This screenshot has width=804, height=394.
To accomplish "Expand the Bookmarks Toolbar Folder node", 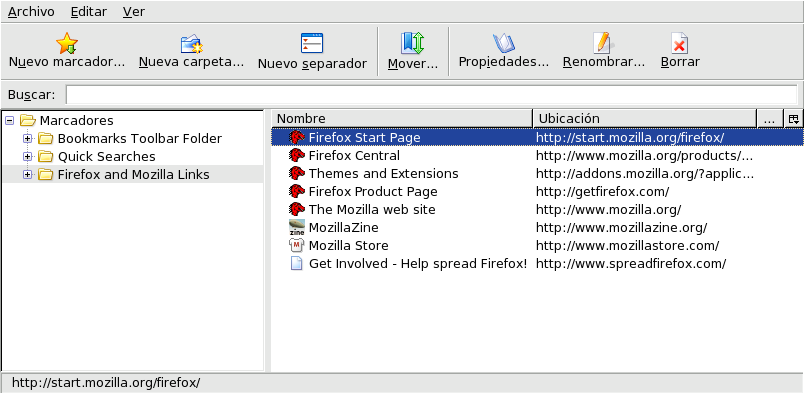I will click(28, 139).
